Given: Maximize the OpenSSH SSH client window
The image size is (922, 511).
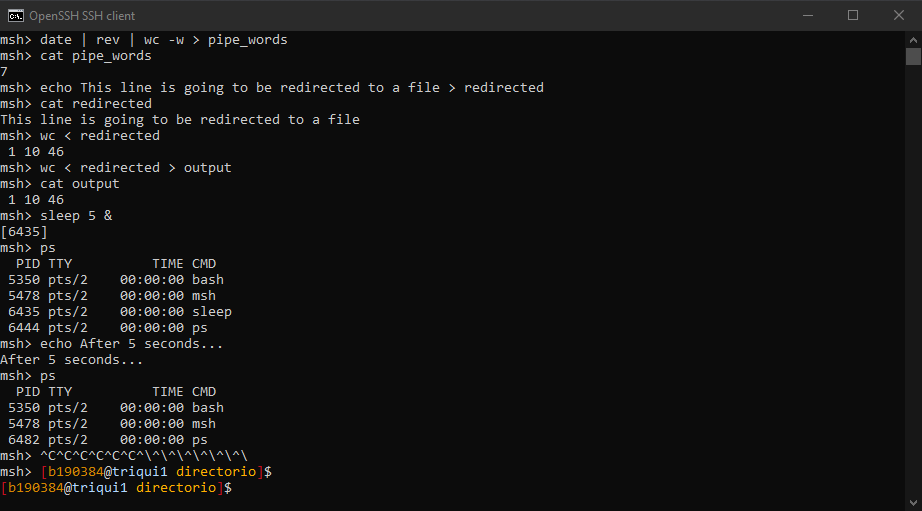Looking at the screenshot, I should click(853, 15).
